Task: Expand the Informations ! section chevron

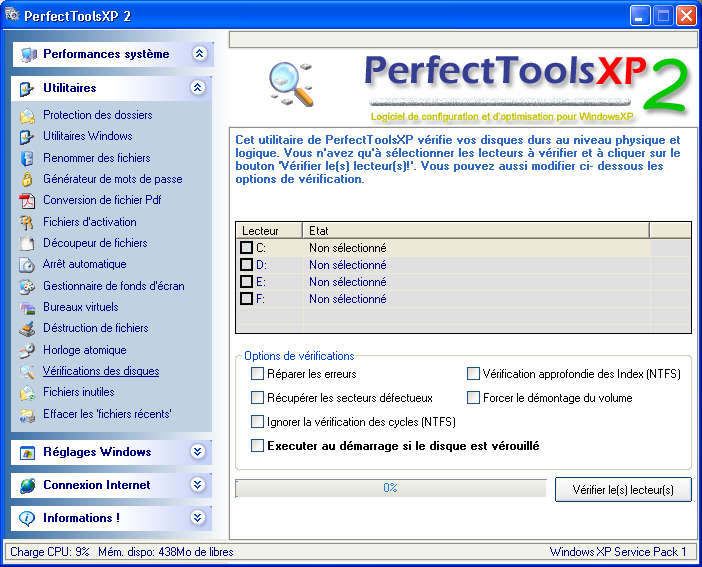Action: 197,517
